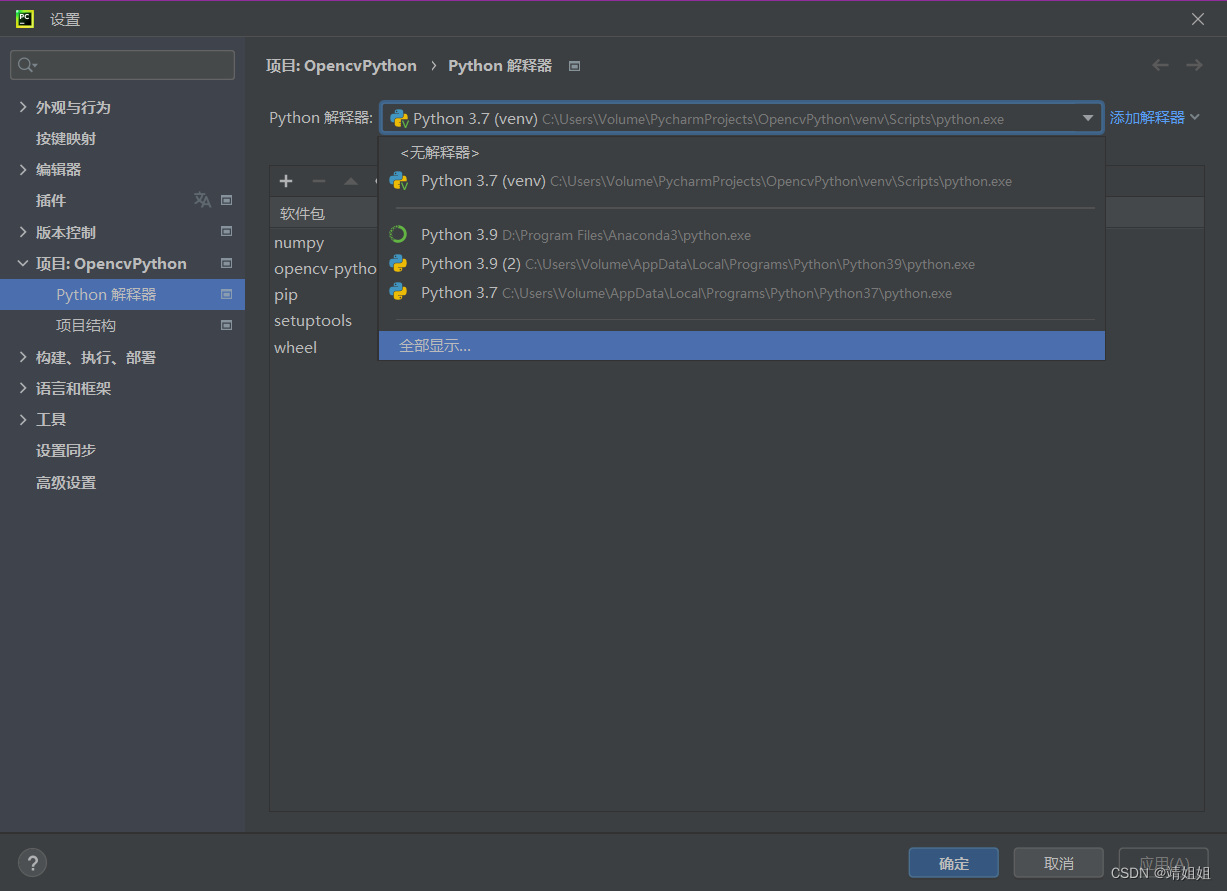Click the Anaconda icon beside Python 3.9
Image resolution: width=1227 pixels, height=891 pixels.
coord(397,233)
